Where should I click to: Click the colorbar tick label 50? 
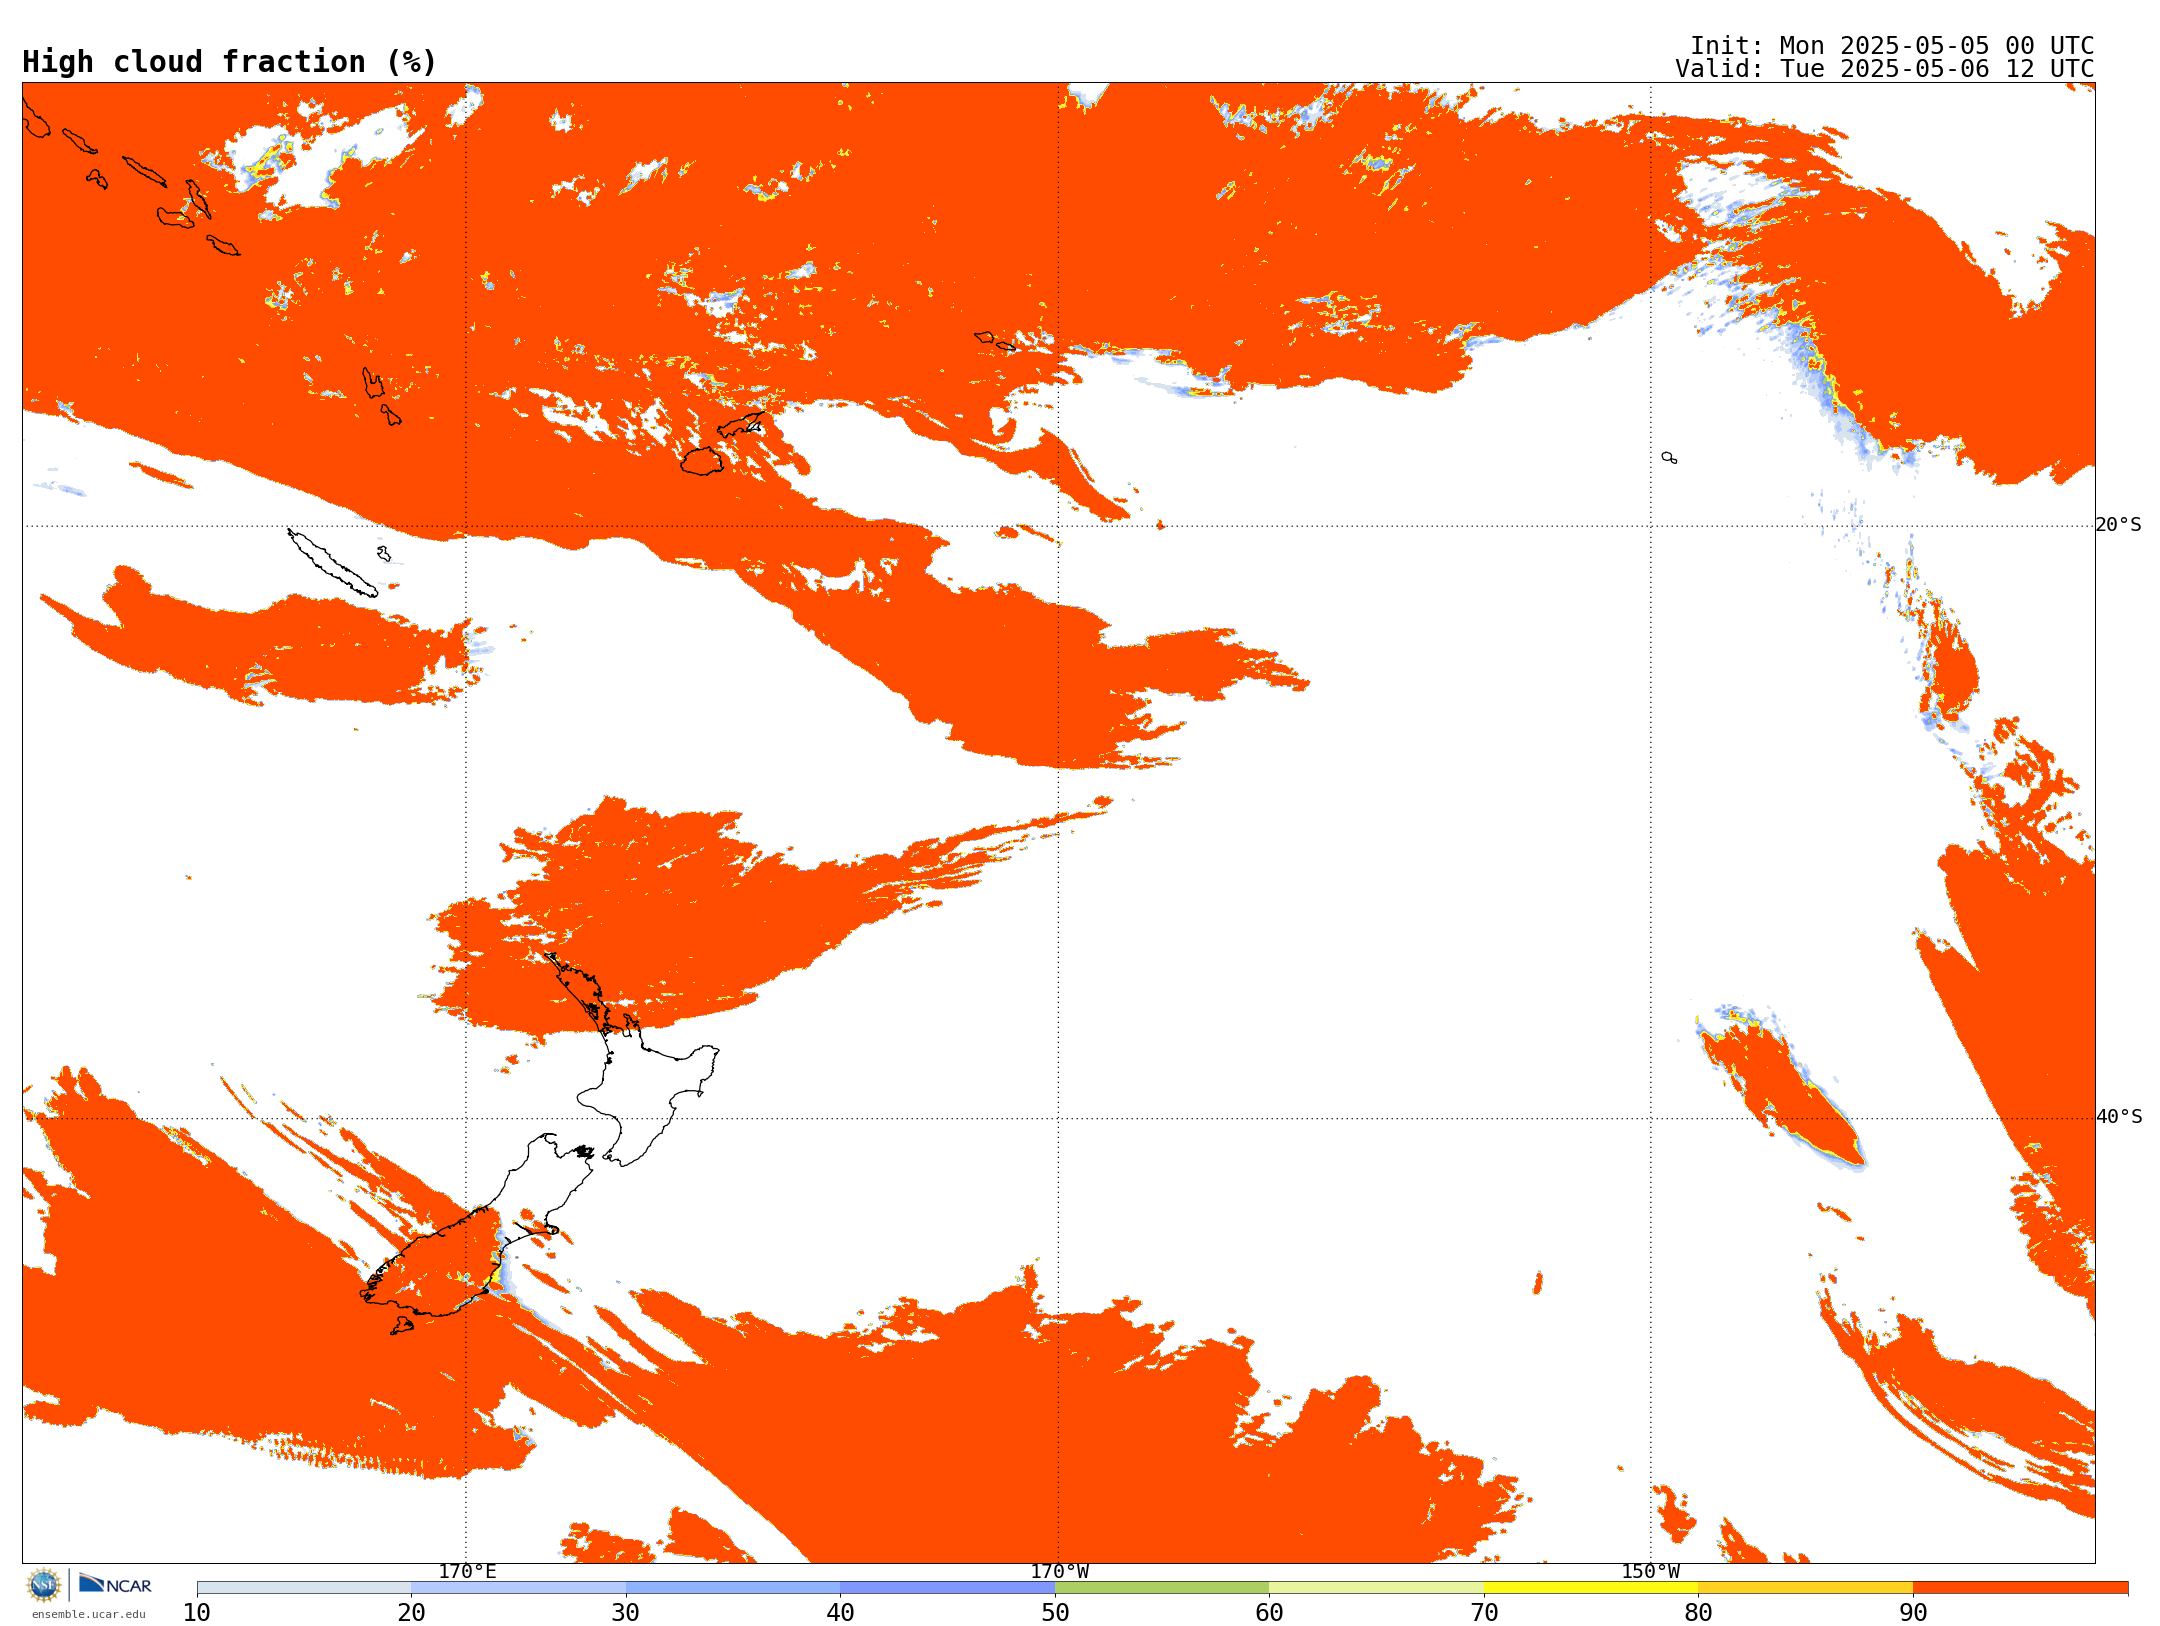(1055, 1612)
